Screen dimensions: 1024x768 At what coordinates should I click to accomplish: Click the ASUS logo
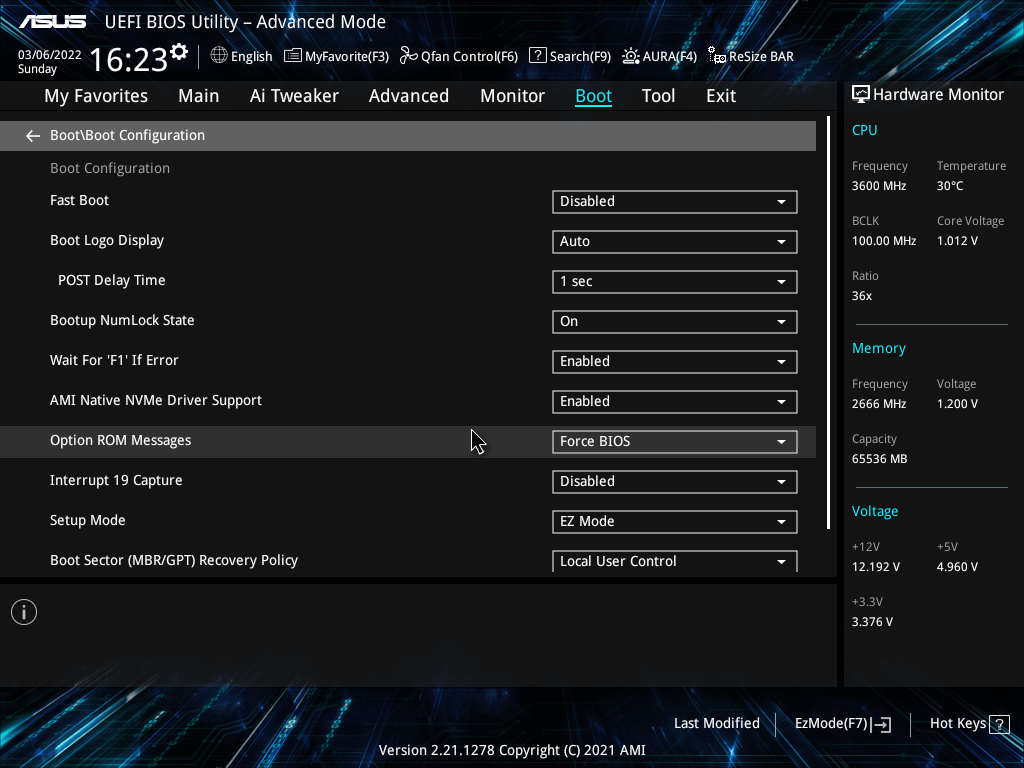(52, 22)
